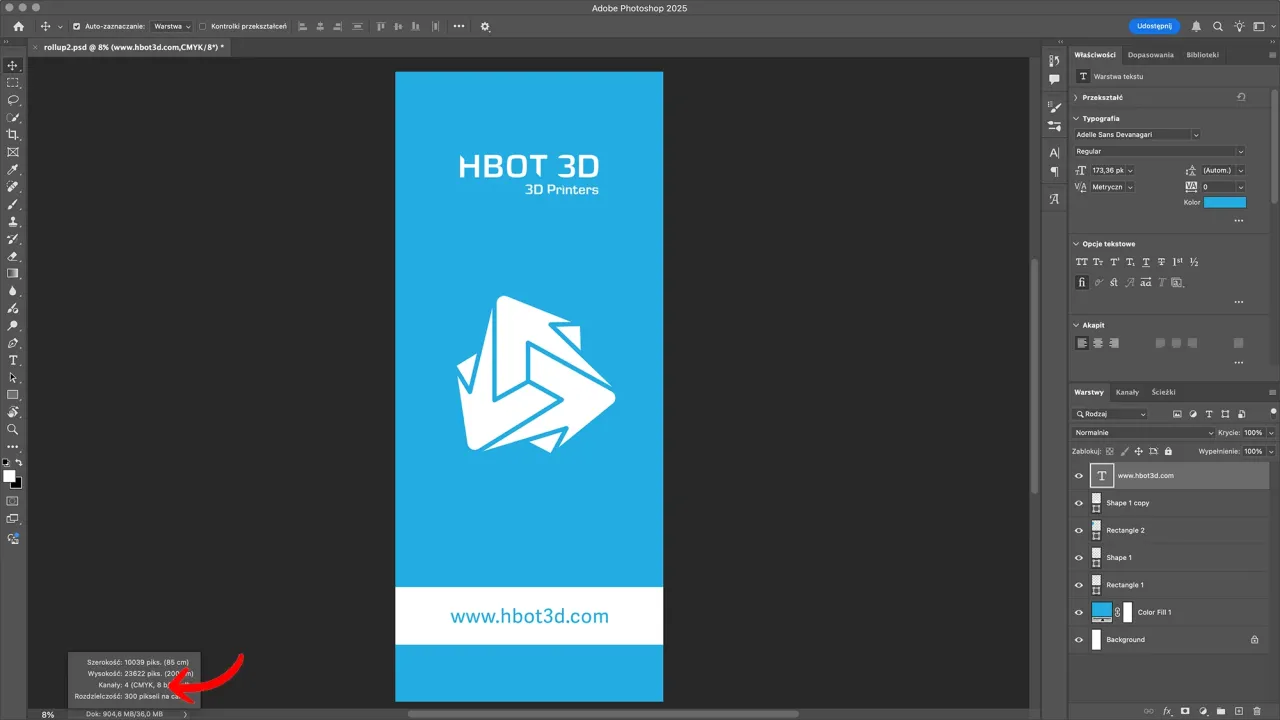Delete layer using the trash icon
The width and height of the screenshot is (1280, 720).
[1257, 711]
